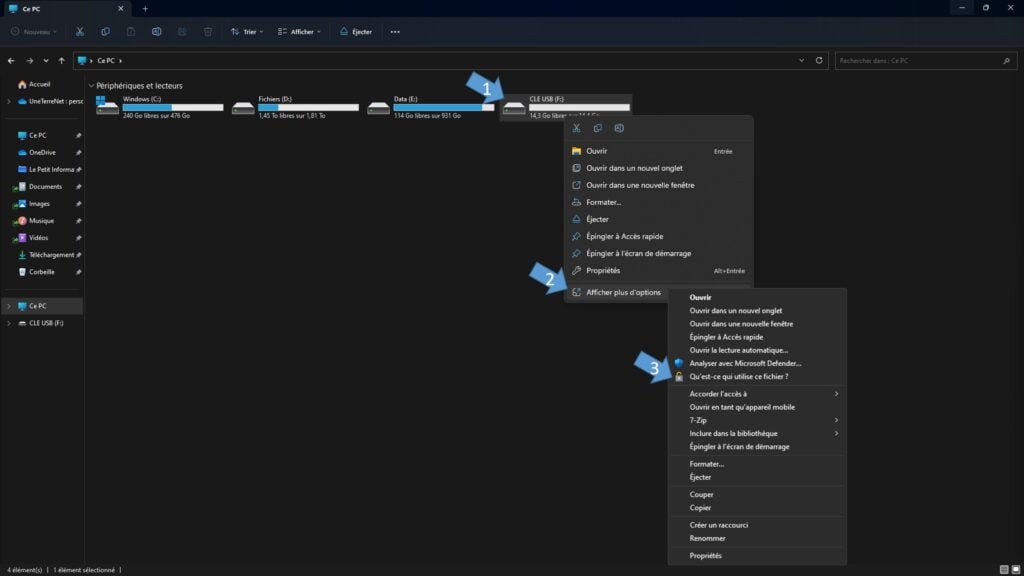The height and width of the screenshot is (576, 1024).
Task: Open the Fichiers (D:) drive
Action: pyautogui.click(x=295, y=107)
